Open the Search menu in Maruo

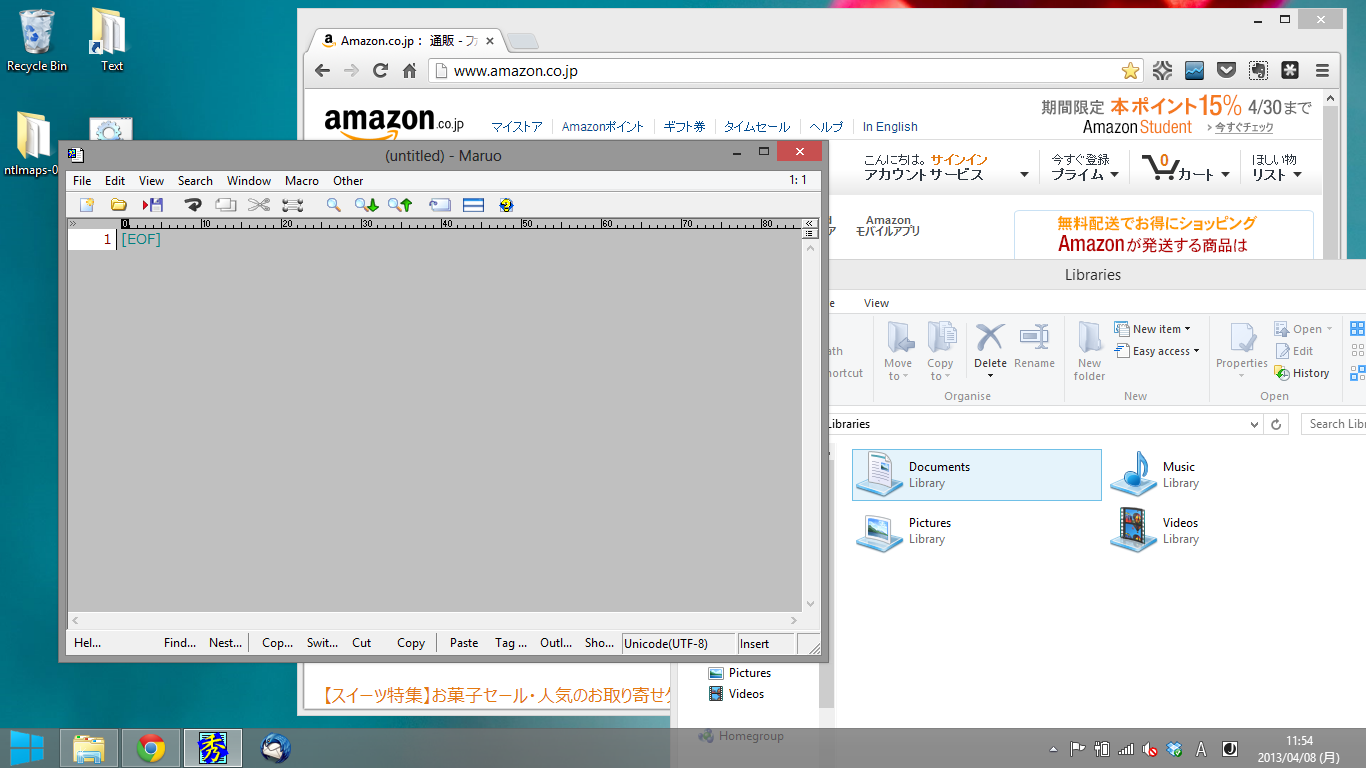pos(195,181)
